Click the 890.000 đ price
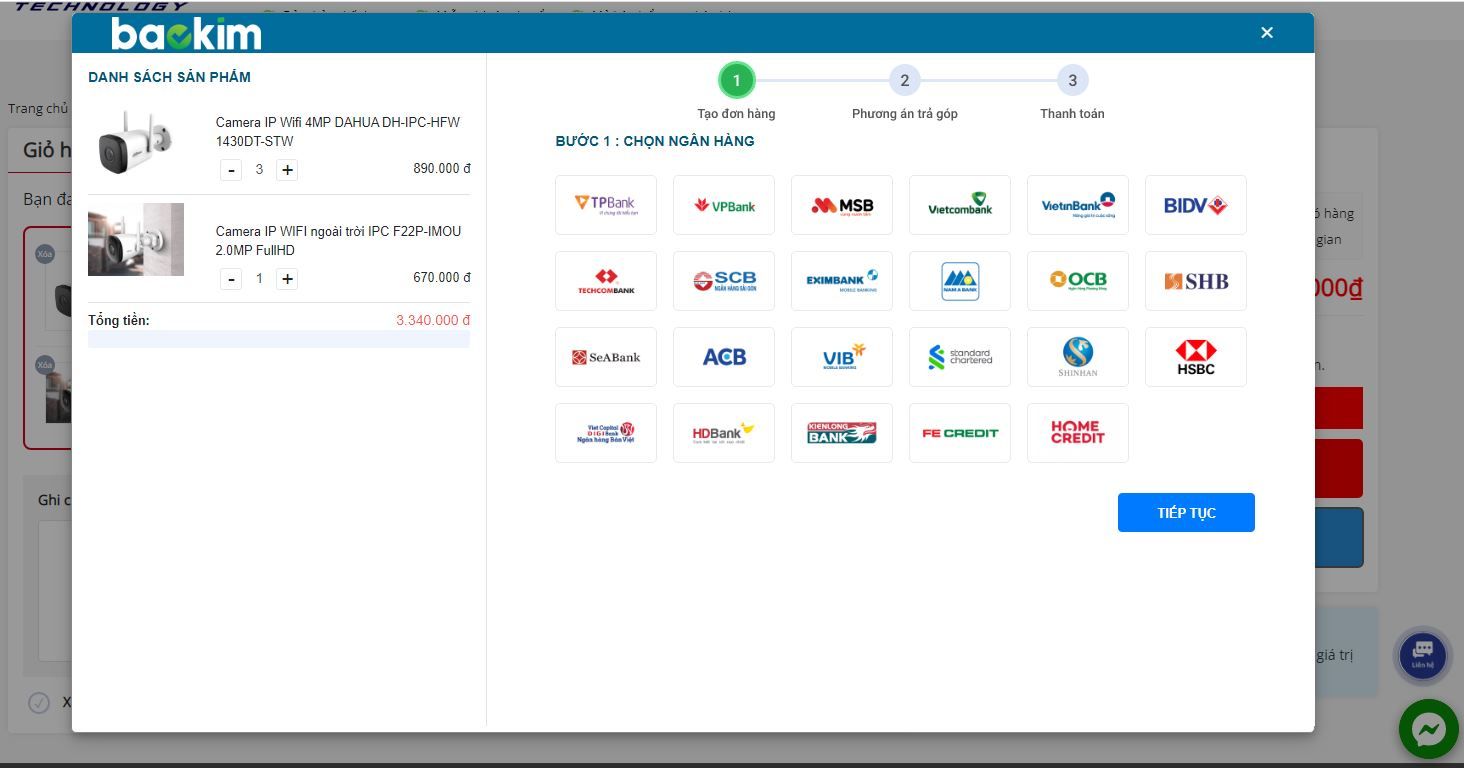The image size is (1464, 768). coord(442,168)
